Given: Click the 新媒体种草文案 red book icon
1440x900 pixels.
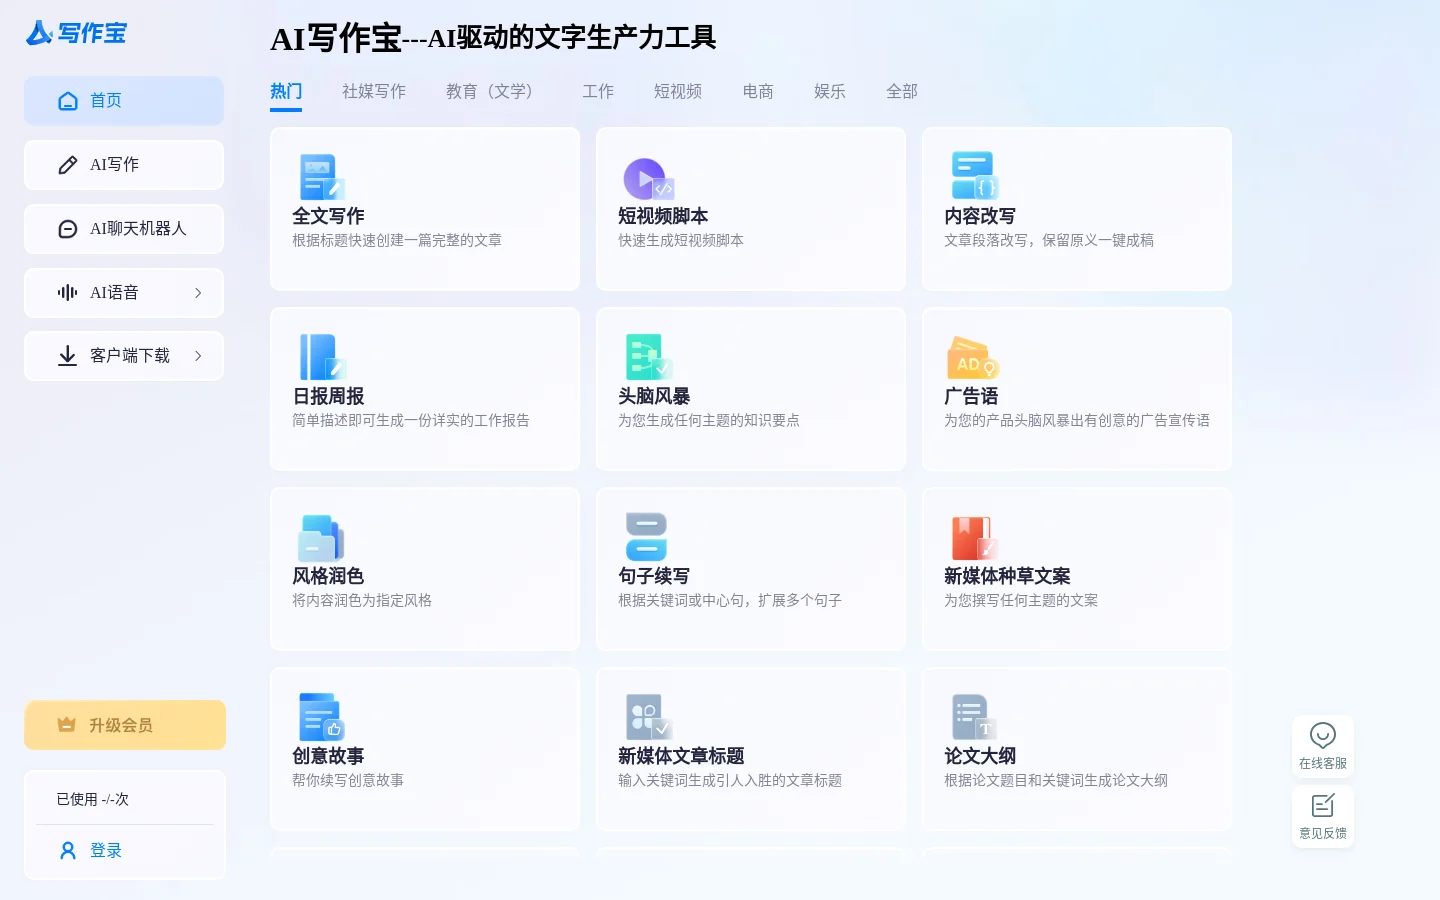Looking at the screenshot, I should click(x=974, y=538).
